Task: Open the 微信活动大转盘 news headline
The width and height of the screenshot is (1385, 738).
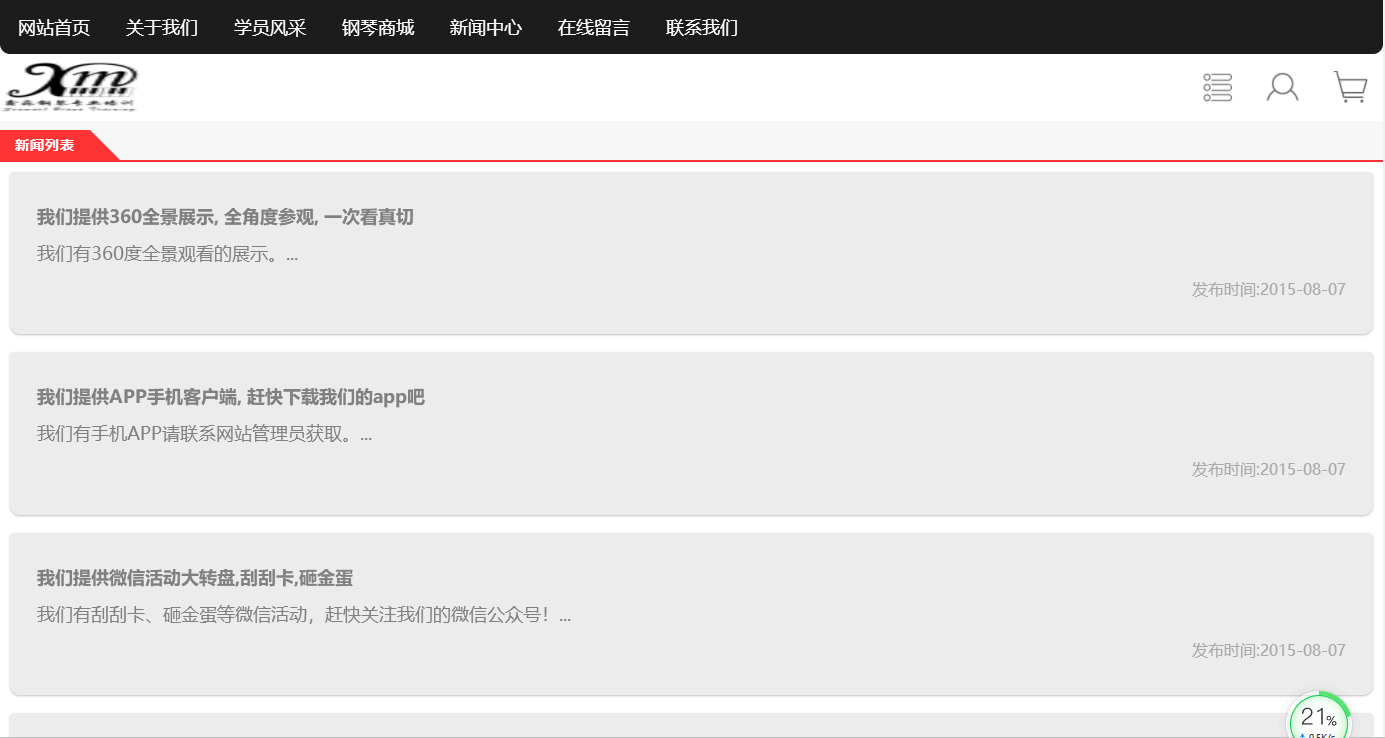Action: click(x=195, y=578)
